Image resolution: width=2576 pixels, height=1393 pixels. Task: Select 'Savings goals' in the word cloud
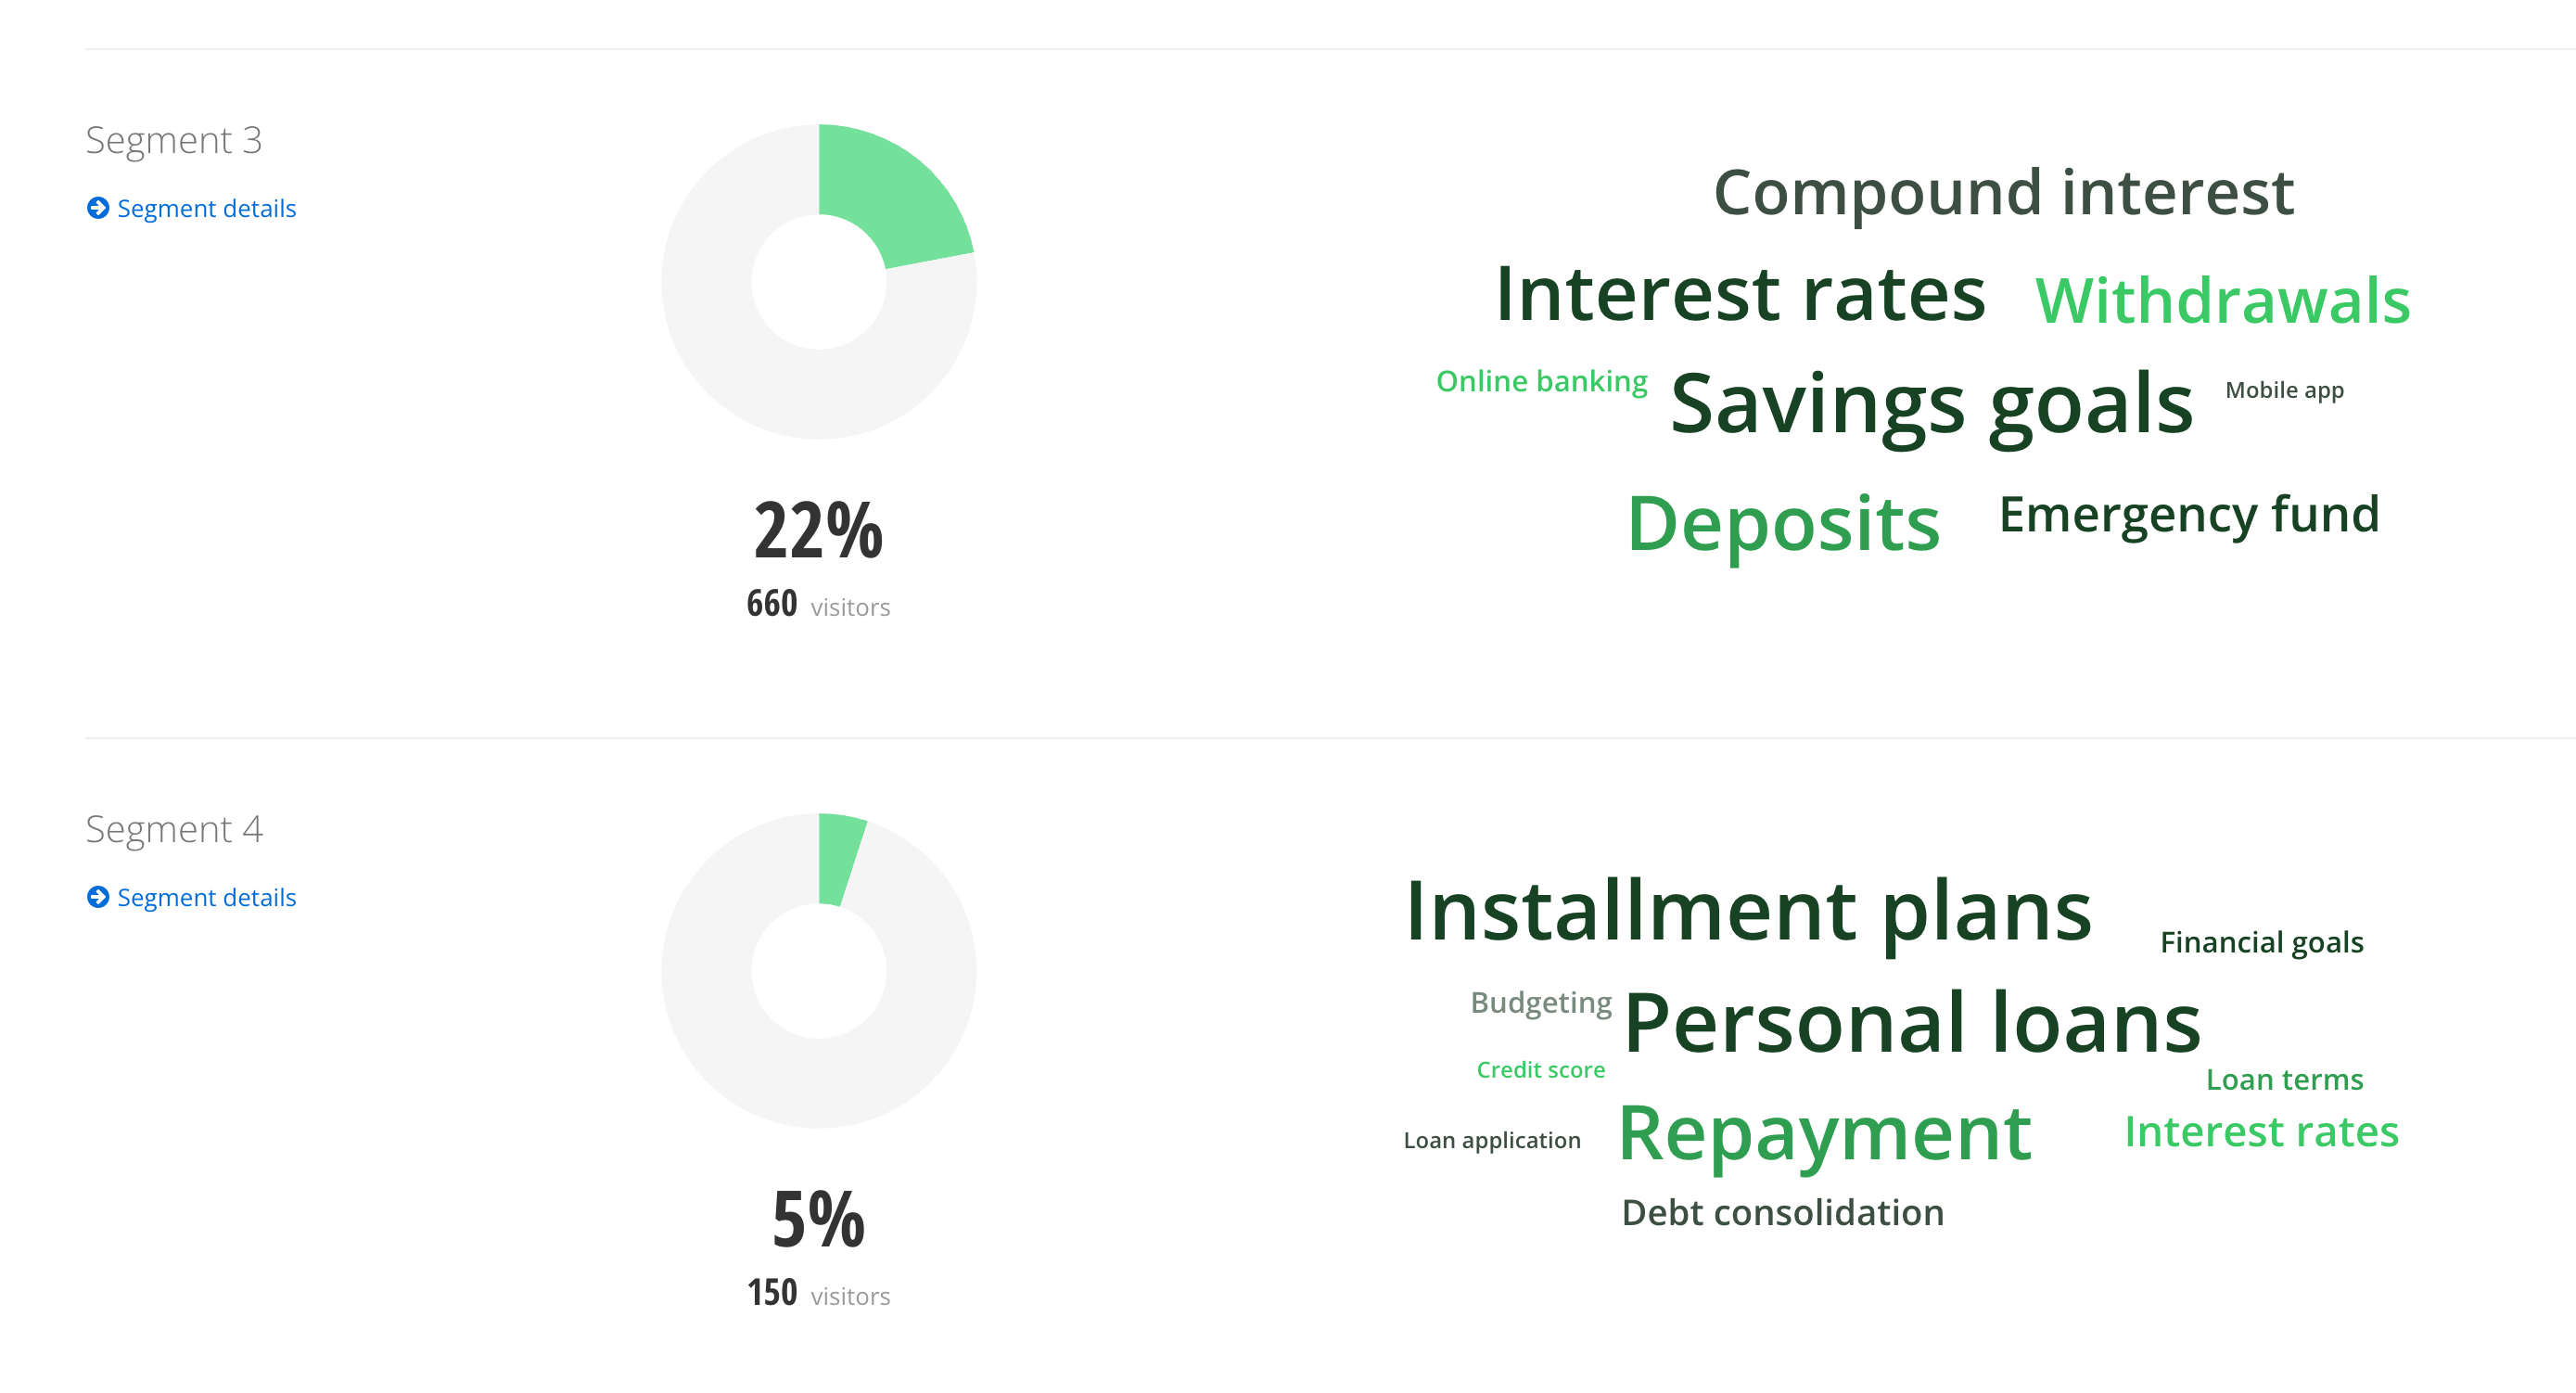1931,404
